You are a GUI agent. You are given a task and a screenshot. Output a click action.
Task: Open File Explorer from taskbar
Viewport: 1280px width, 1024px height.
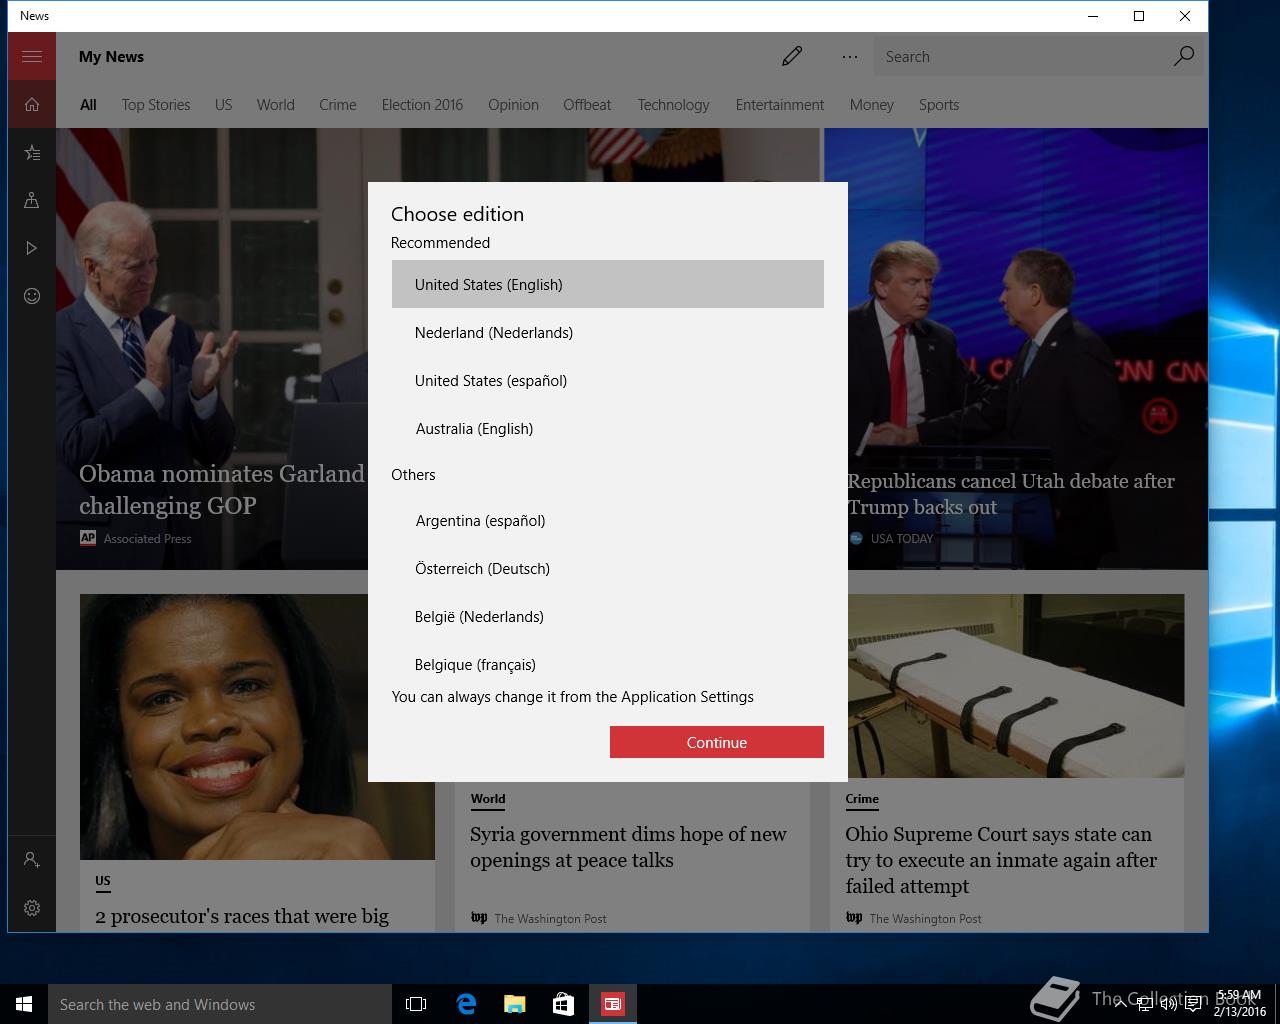515,1004
